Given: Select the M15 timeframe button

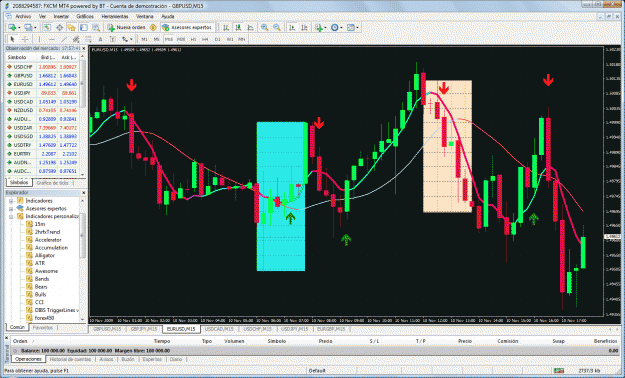Looking at the screenshot, I should coord(169,39).
